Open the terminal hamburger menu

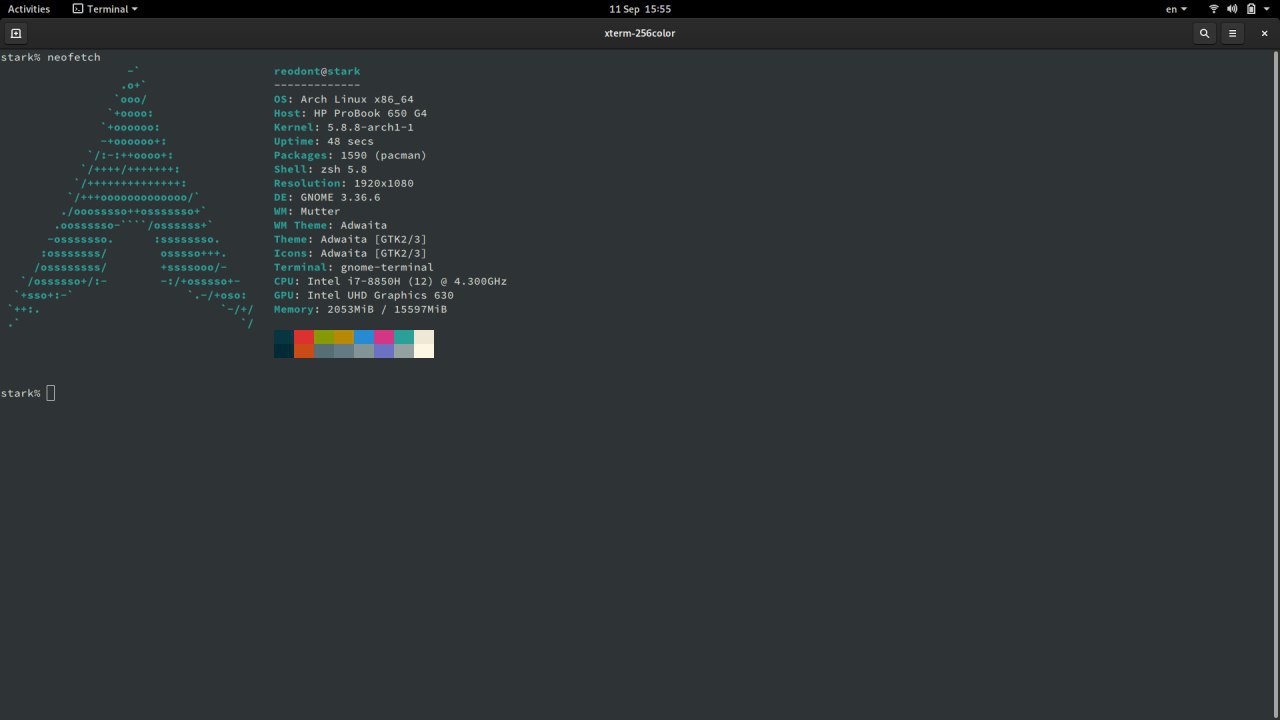(x=1233, y=33)
